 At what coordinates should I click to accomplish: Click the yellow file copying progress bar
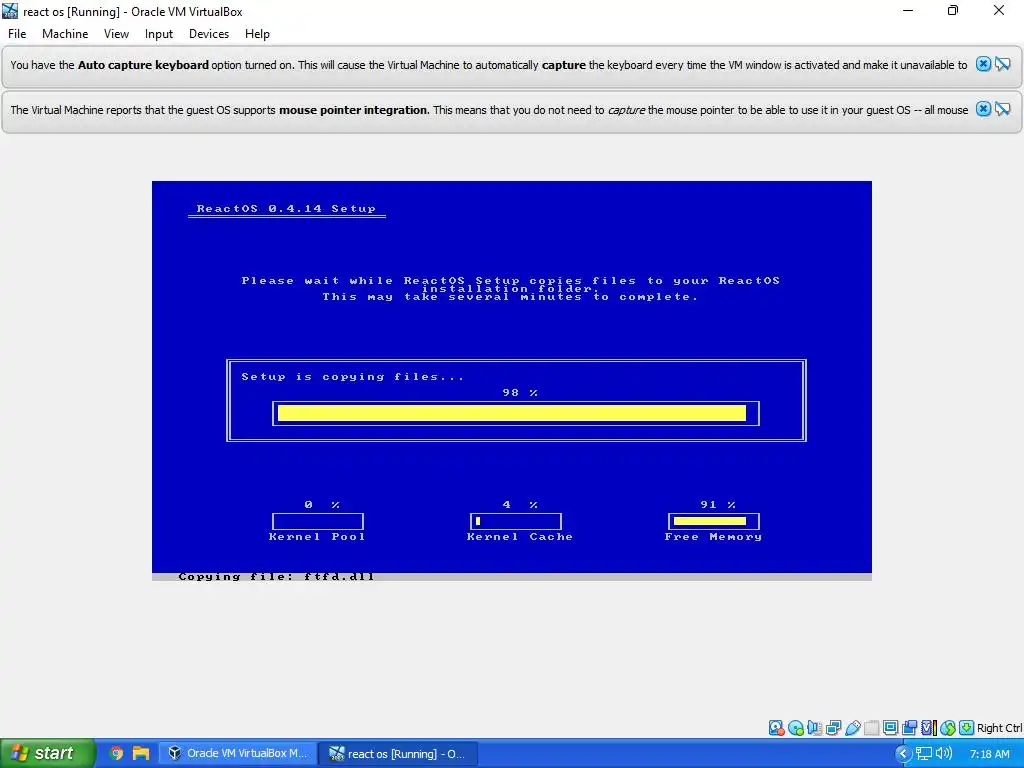(x=515, y=413)
